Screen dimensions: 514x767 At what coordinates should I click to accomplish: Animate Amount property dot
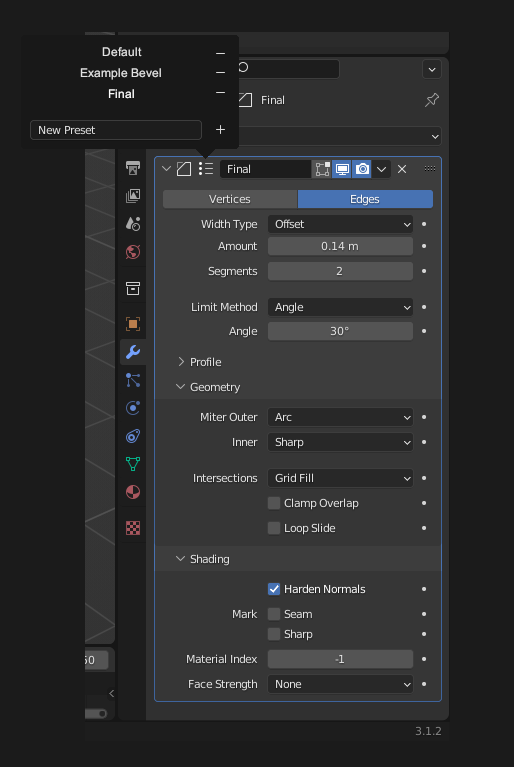(424, 246)
